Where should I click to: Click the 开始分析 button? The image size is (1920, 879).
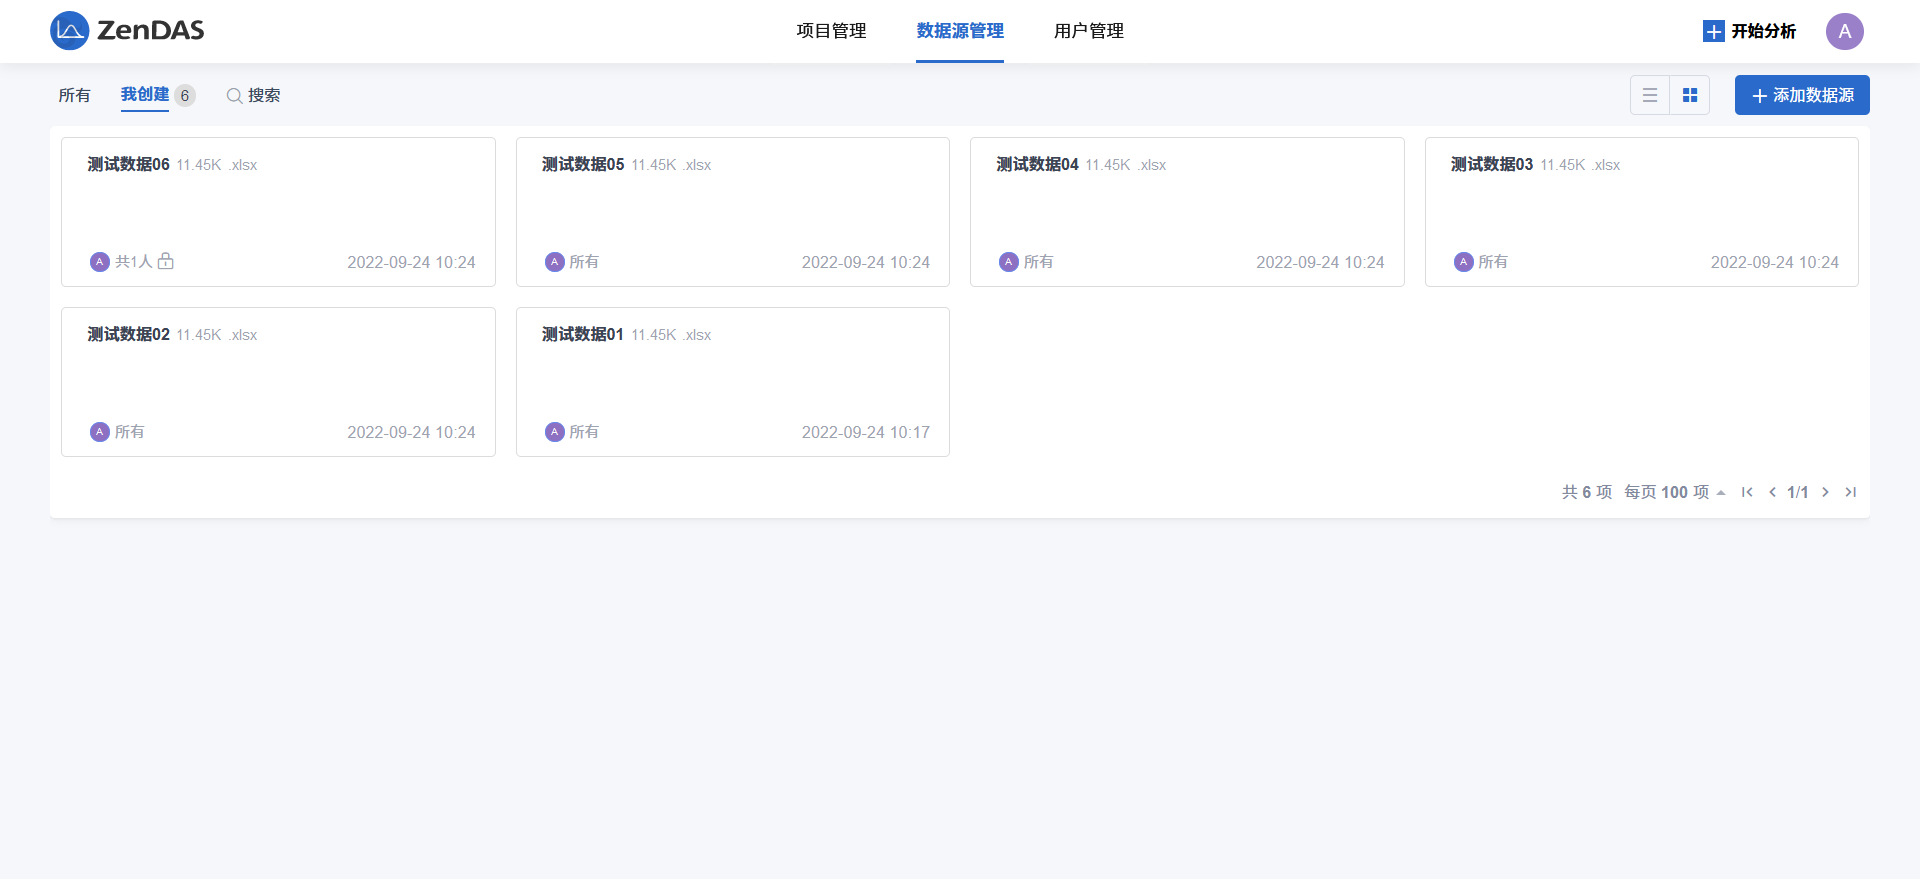pos(1750,31)
